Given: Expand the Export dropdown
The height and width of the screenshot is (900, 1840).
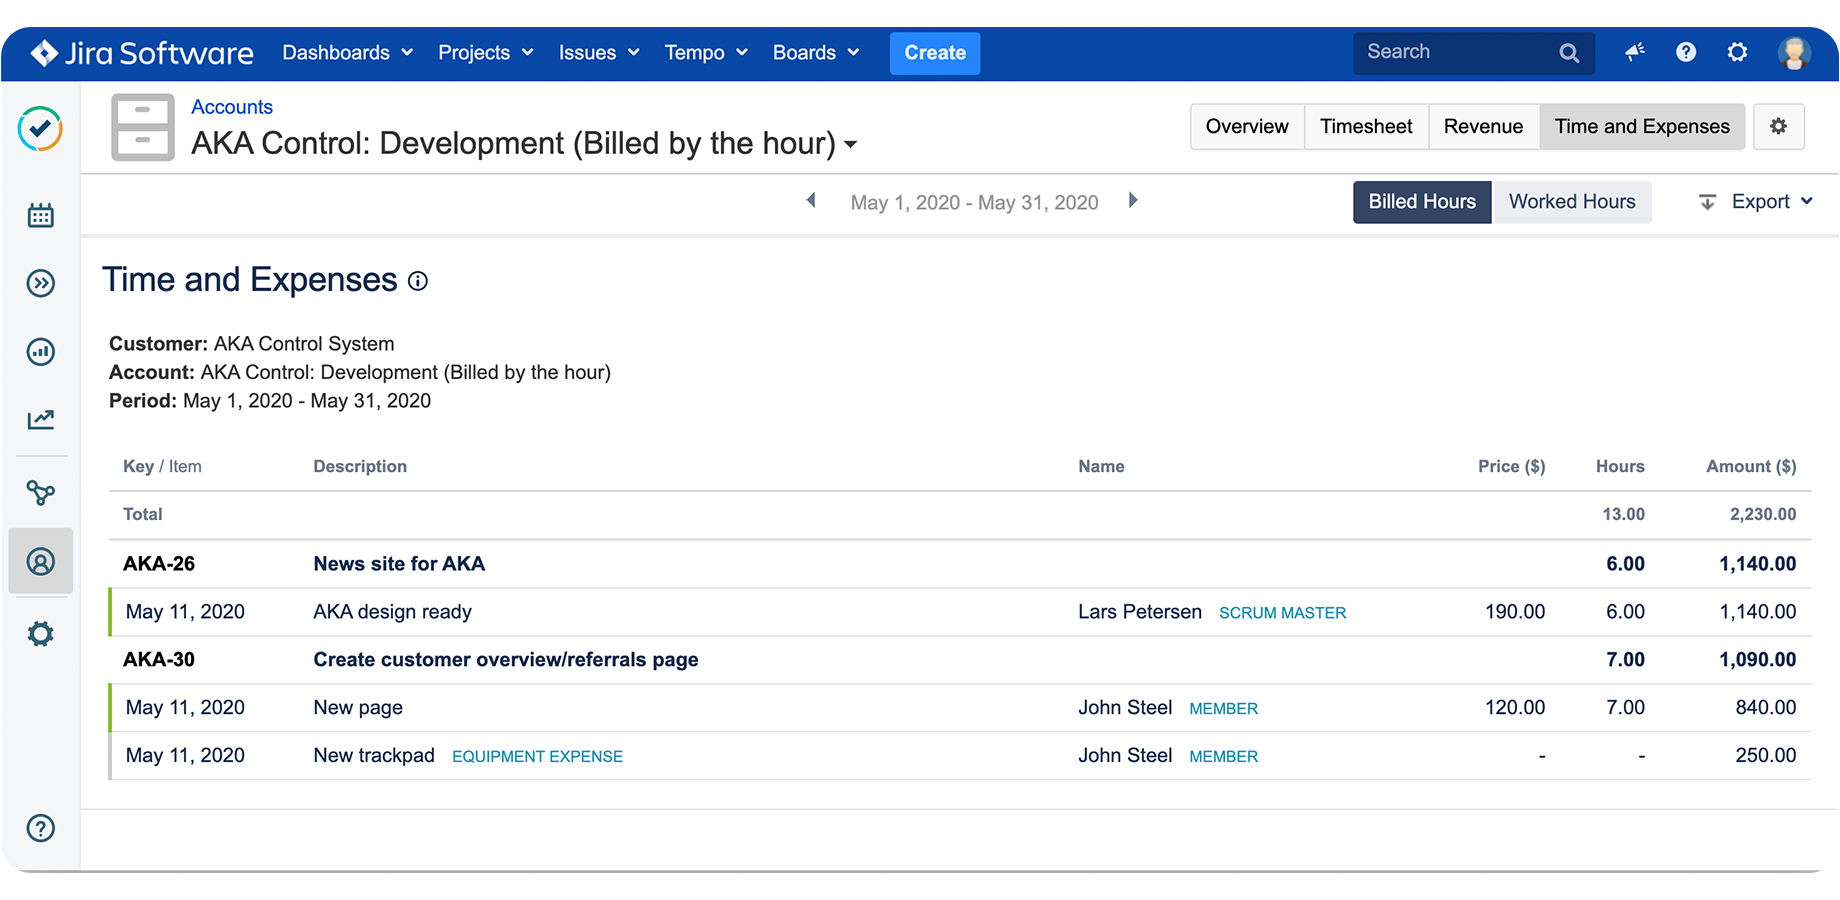Looking at the screenshot, I should pos(1757,202).
